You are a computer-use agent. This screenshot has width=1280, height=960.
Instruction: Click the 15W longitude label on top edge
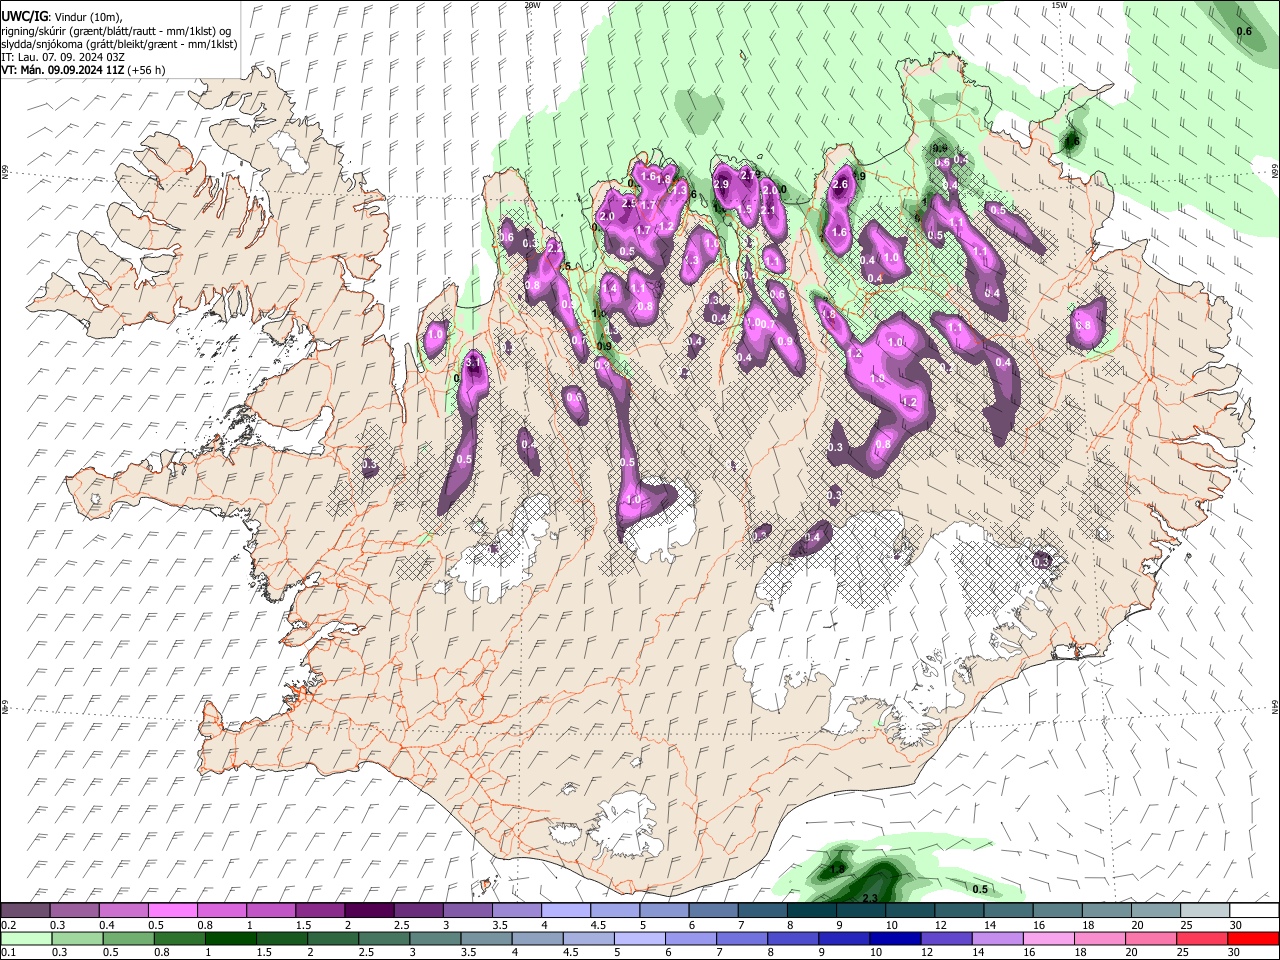[x=1059, y=5]
